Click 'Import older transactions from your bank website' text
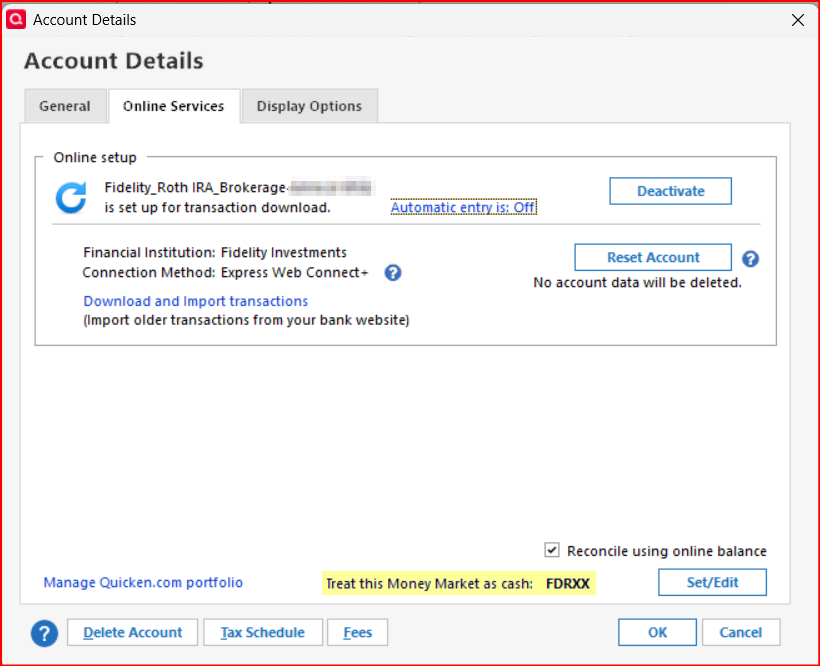 pyautogui.click(x=246, y=320)
